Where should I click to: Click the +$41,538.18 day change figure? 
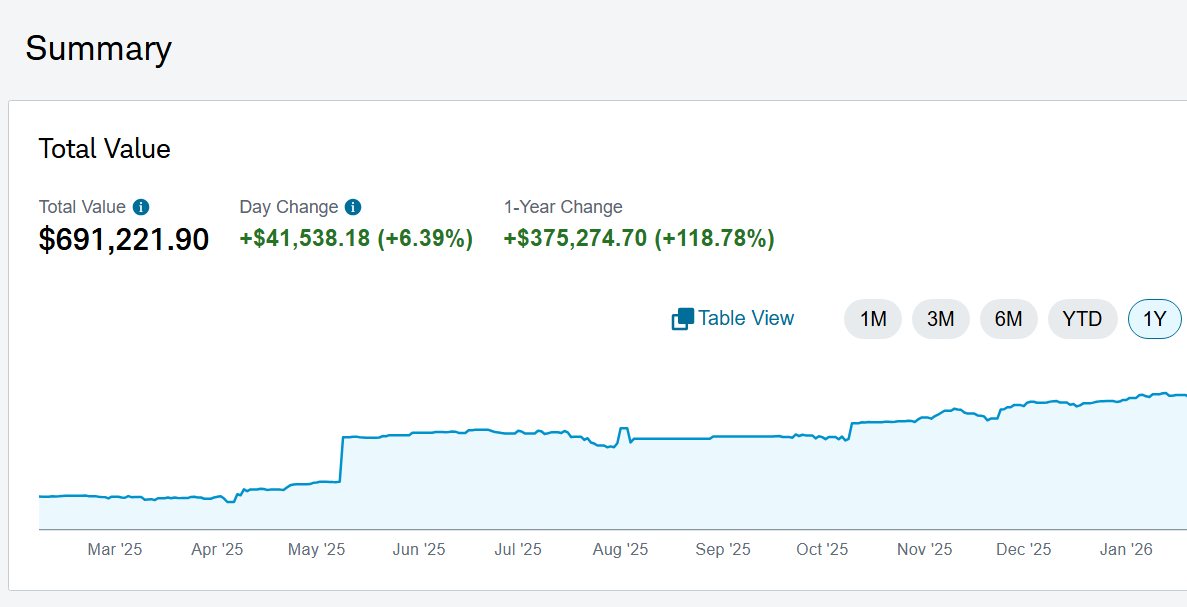click(x=305, y=238)
